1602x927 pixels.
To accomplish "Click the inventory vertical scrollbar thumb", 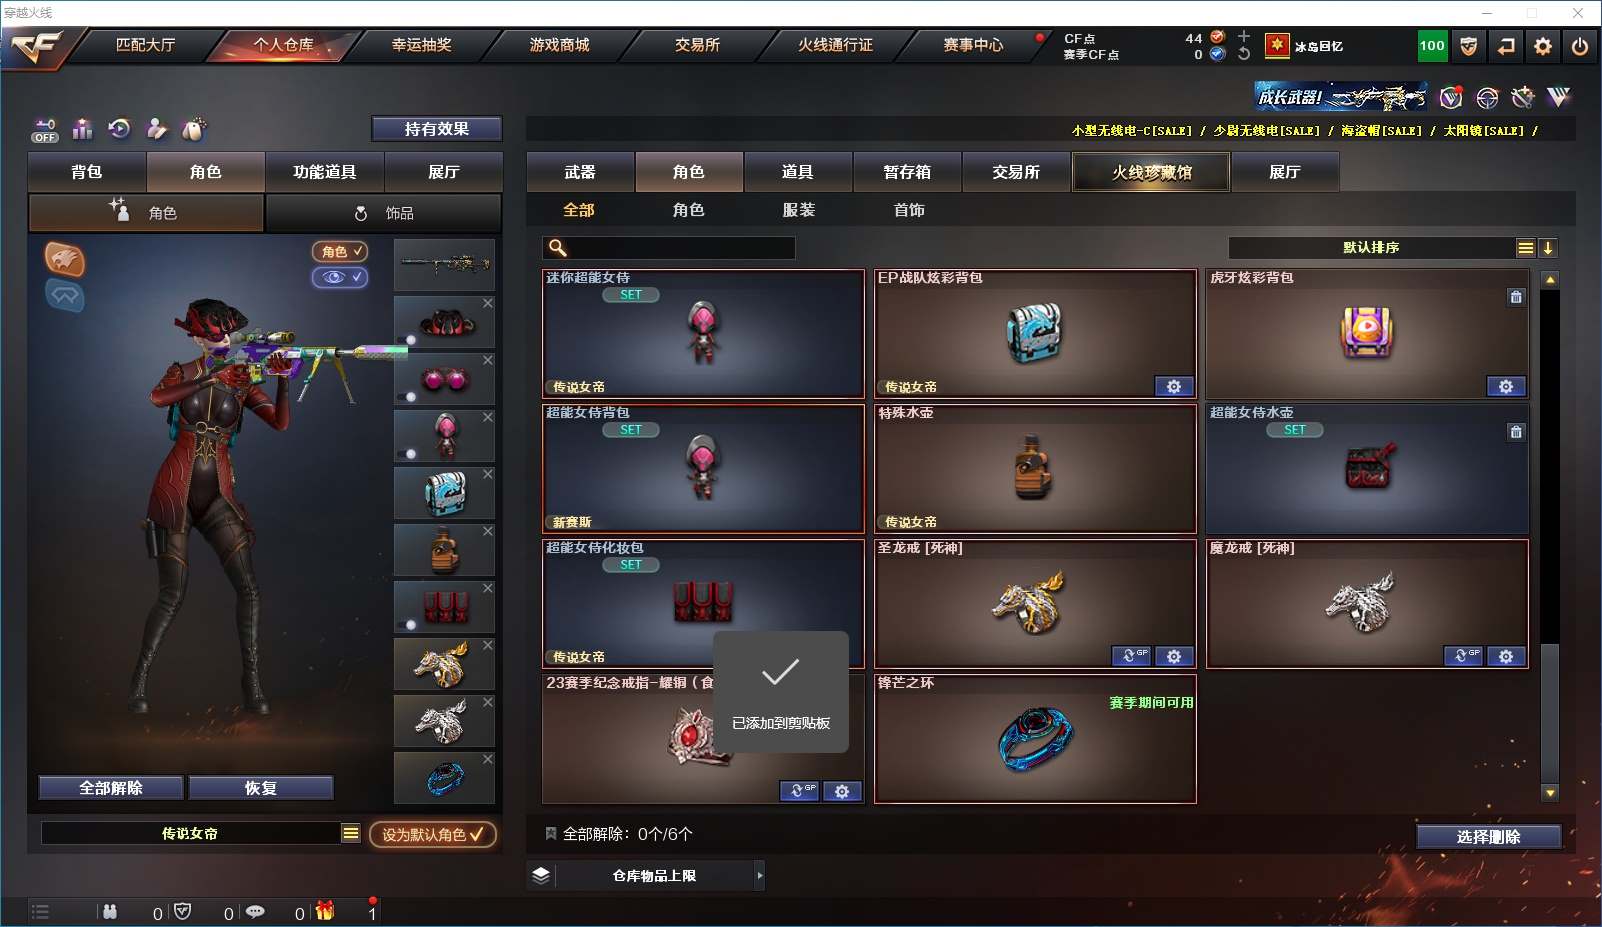I will (1550, 712).
